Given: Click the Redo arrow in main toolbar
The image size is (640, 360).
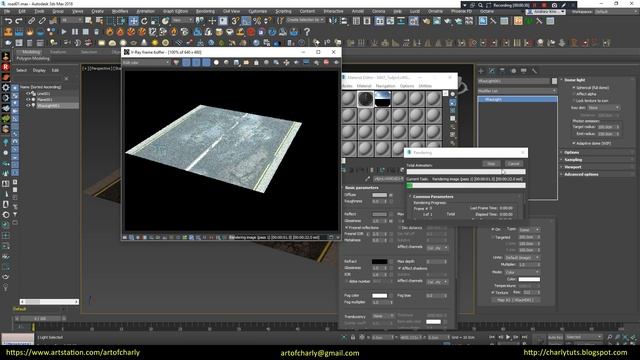Looking at the screenshot, I should (19, 20).
